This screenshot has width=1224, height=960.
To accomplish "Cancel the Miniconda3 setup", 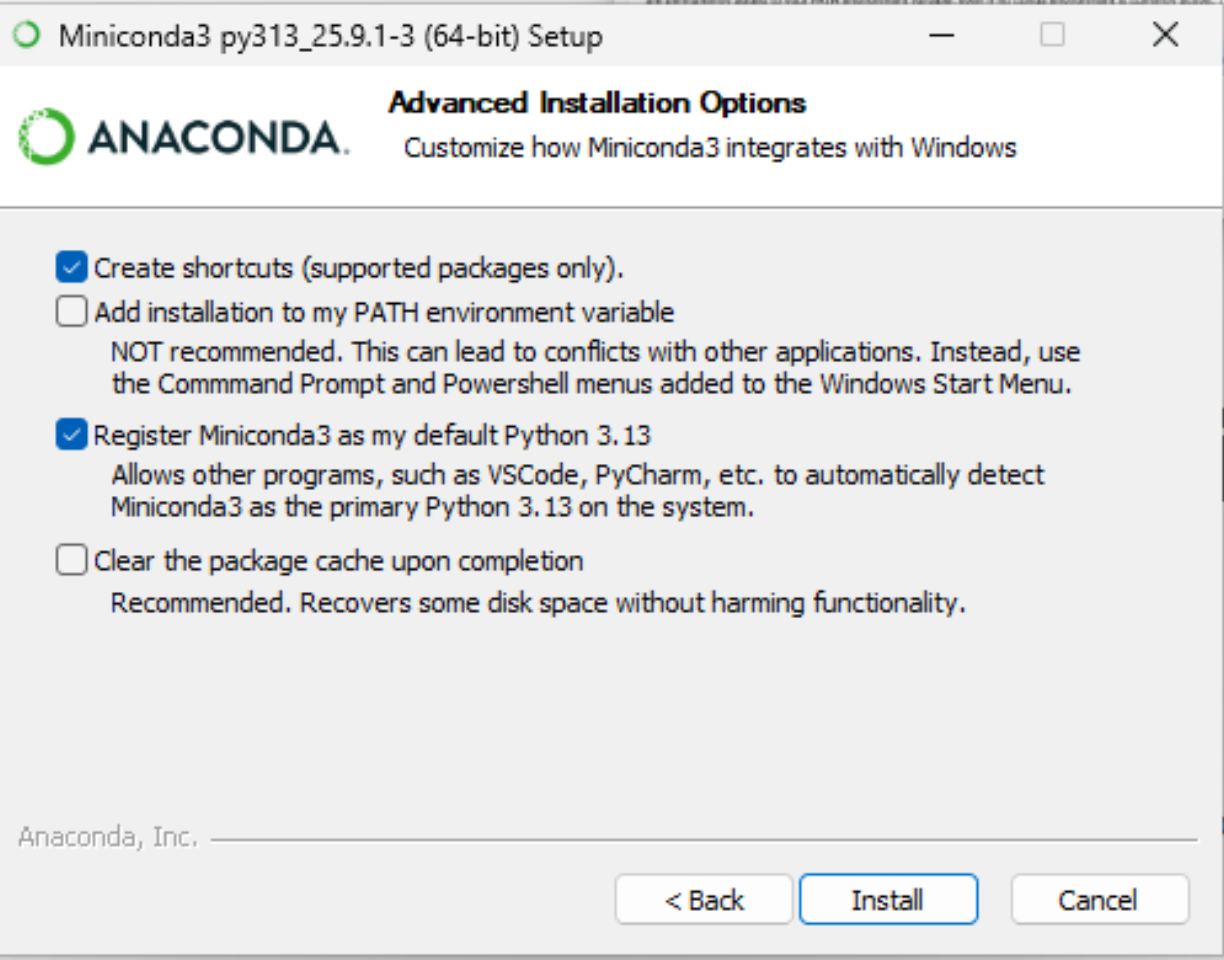I will [1099, 899].
